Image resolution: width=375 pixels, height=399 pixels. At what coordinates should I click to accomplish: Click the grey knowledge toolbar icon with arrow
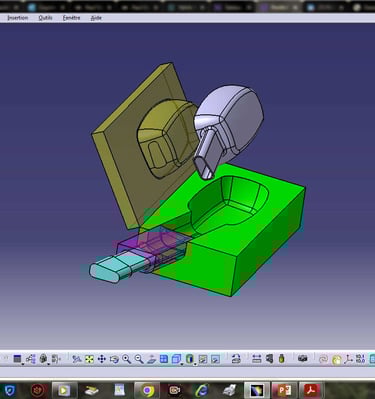point(43,359)
